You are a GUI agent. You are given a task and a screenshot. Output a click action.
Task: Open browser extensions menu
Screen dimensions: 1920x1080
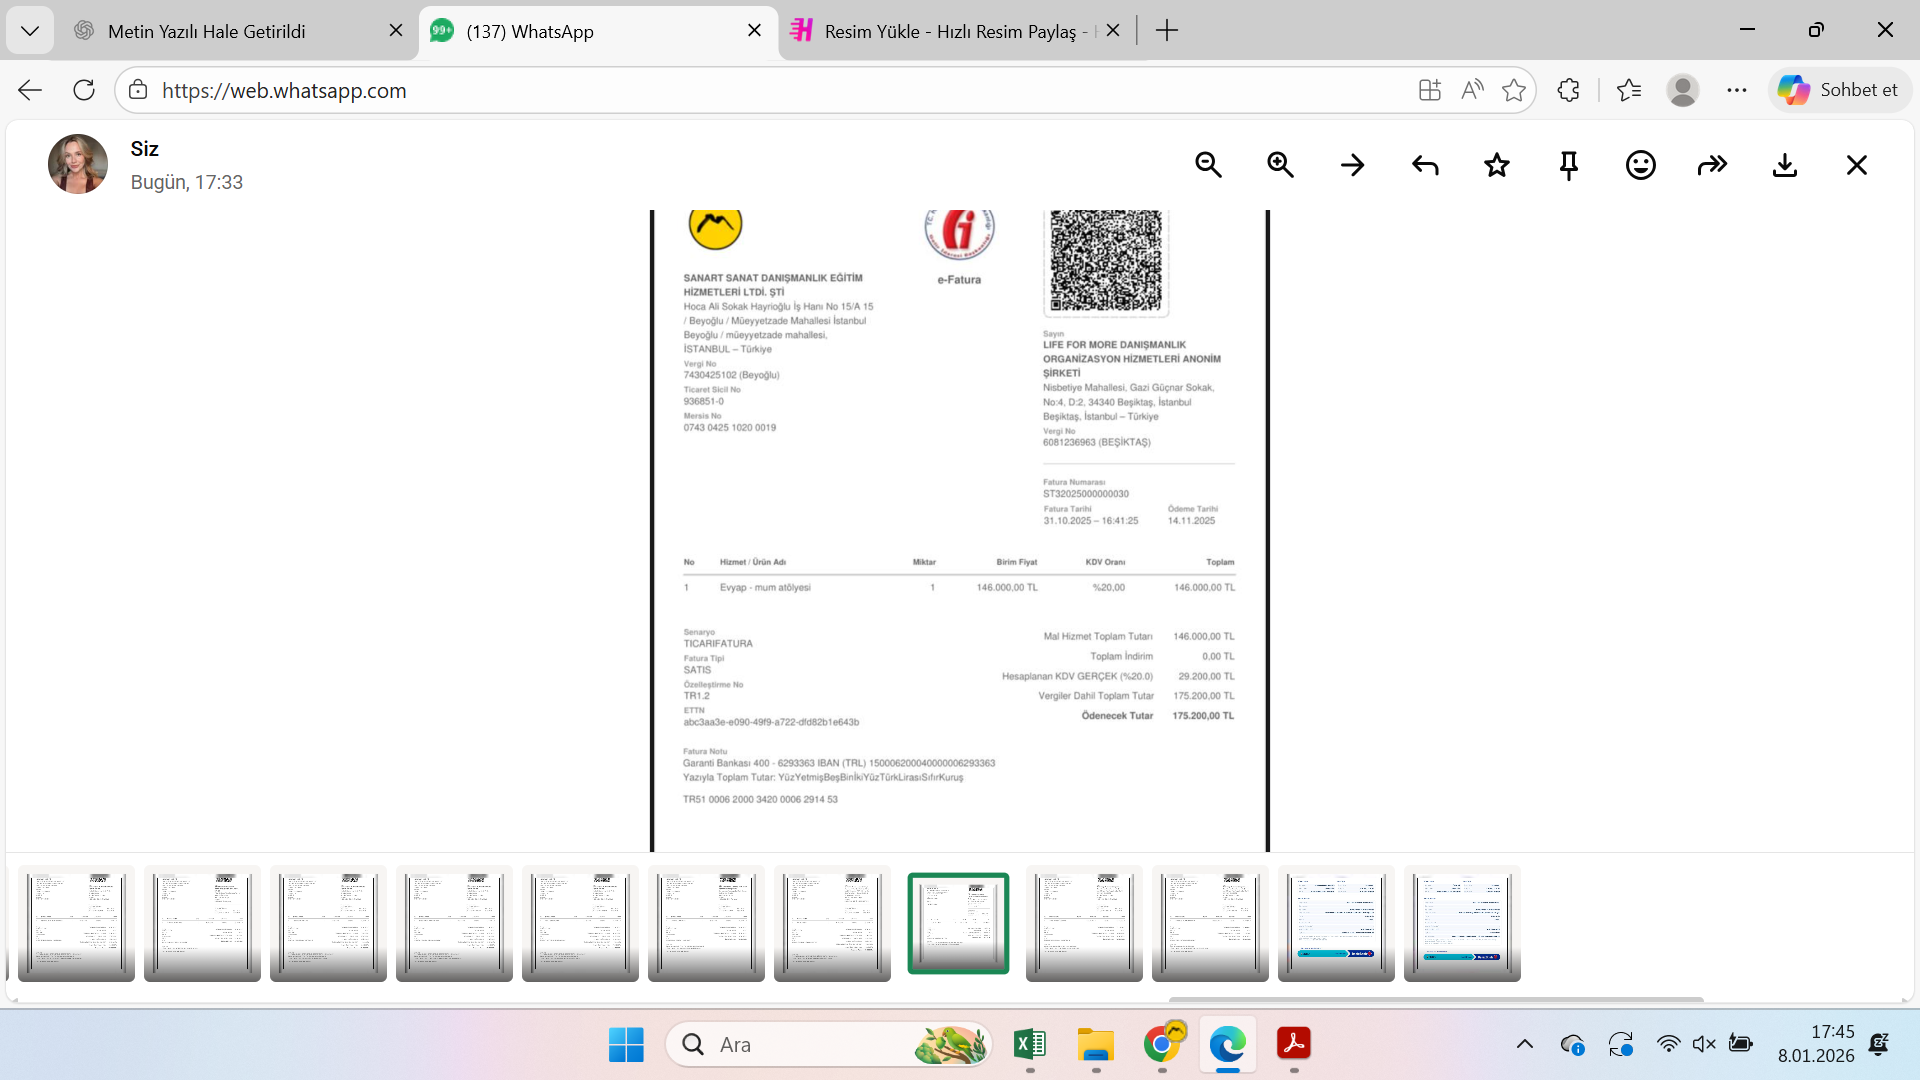tap(1568, 90)
